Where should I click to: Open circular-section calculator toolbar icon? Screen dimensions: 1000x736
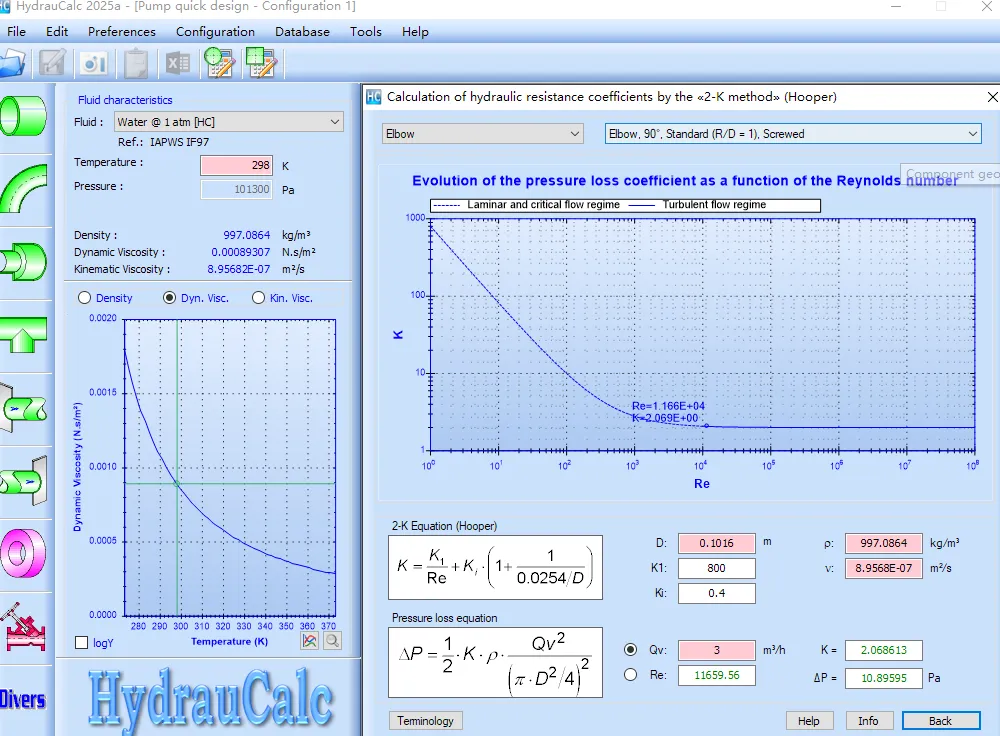tap(219, 63)
